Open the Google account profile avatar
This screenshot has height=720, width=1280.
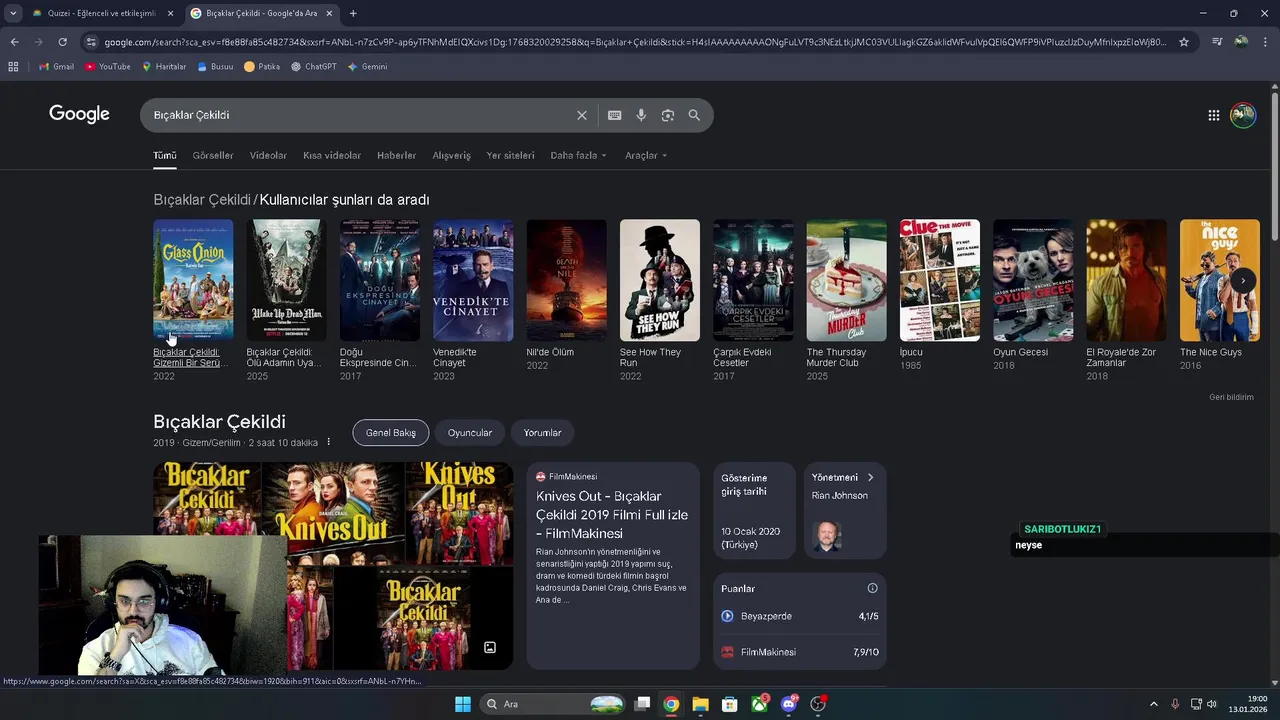(x=1243, y=115)
